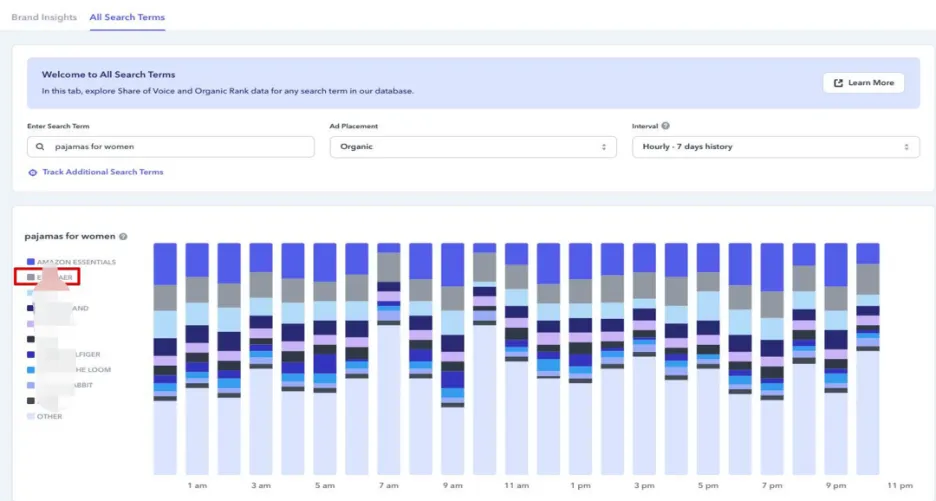
Task: Open the Track Additional Search Terms link
Action: pos(103,172)
